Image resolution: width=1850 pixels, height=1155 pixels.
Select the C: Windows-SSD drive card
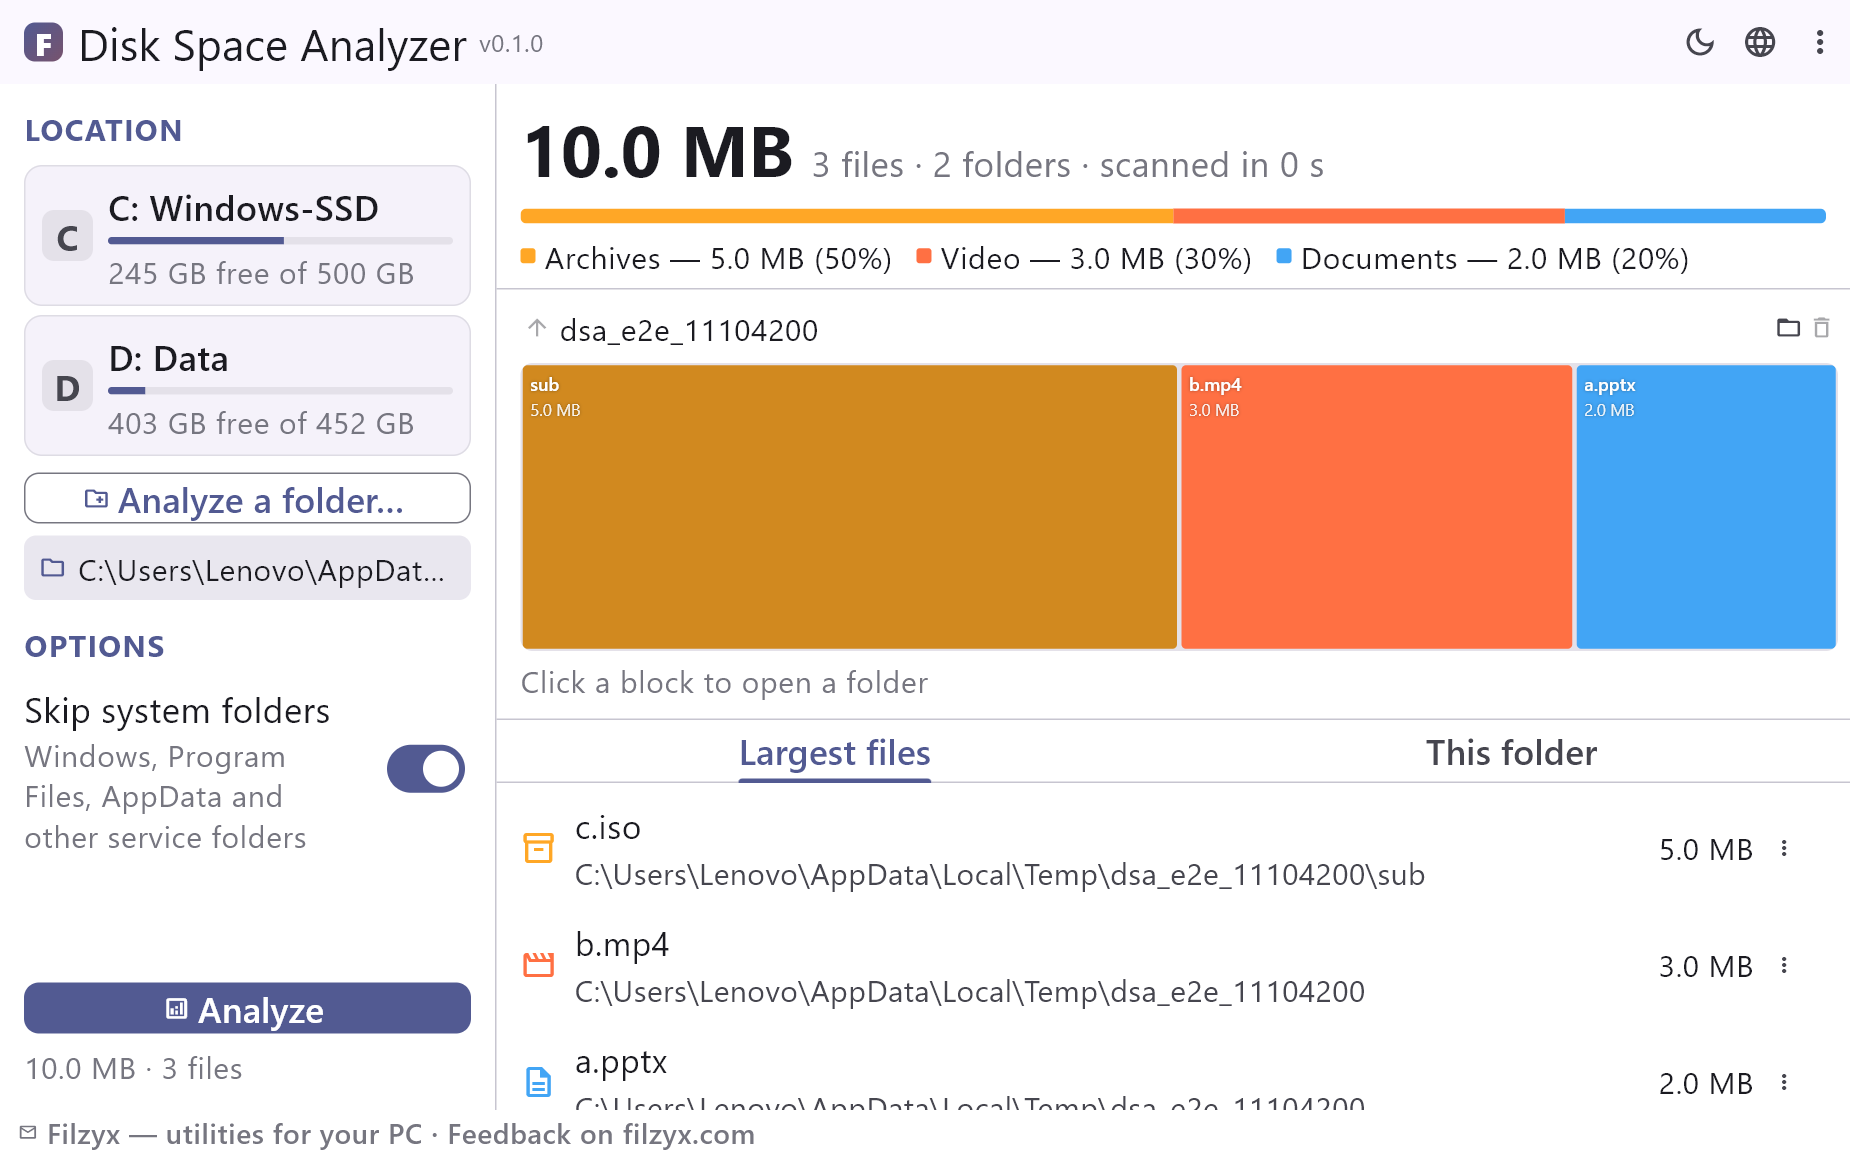(x=247, y=235)
